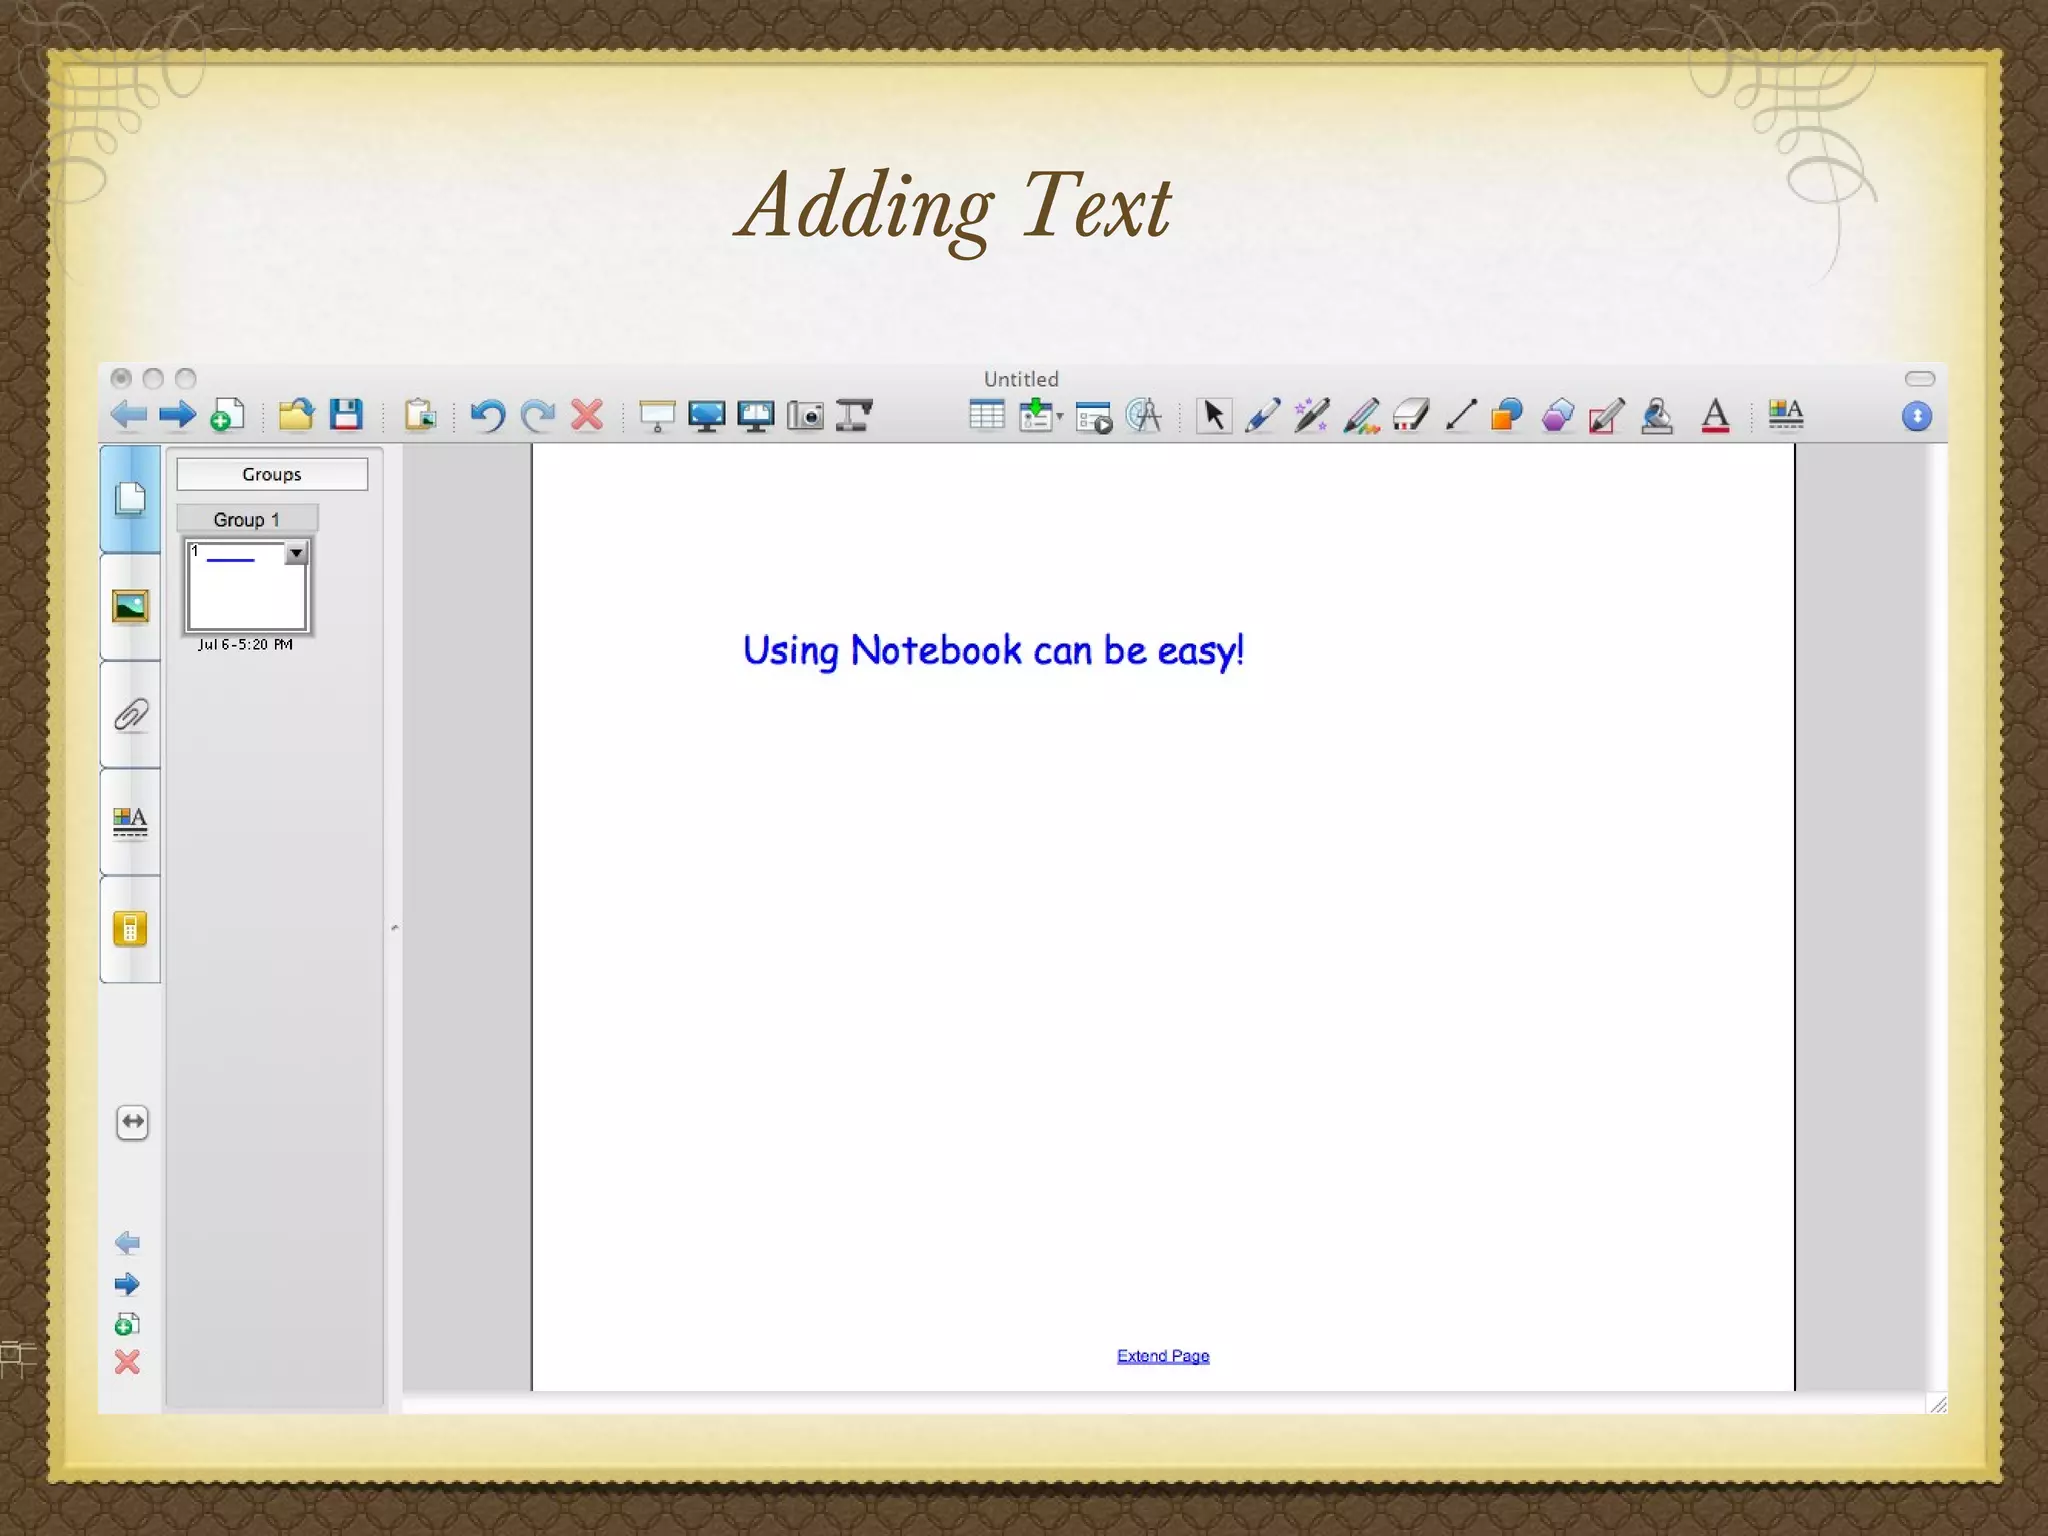The image size is (2048, 1536).
Task: Select the Magic Pen tool
Action: click(1312, 415)
